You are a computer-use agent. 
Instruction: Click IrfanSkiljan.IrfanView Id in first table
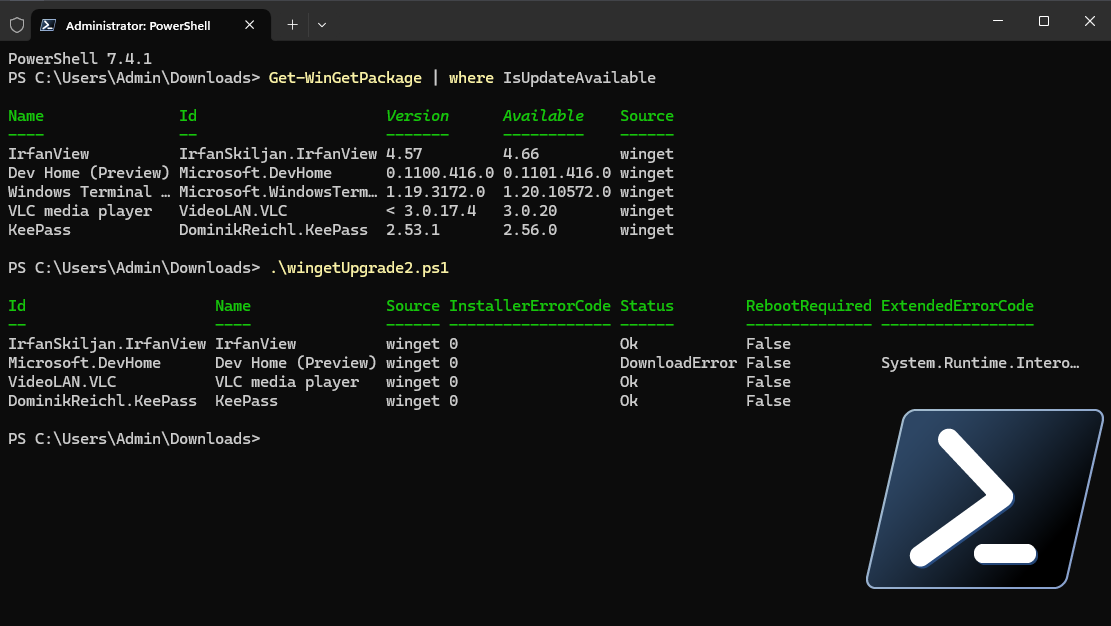point(278,154)
